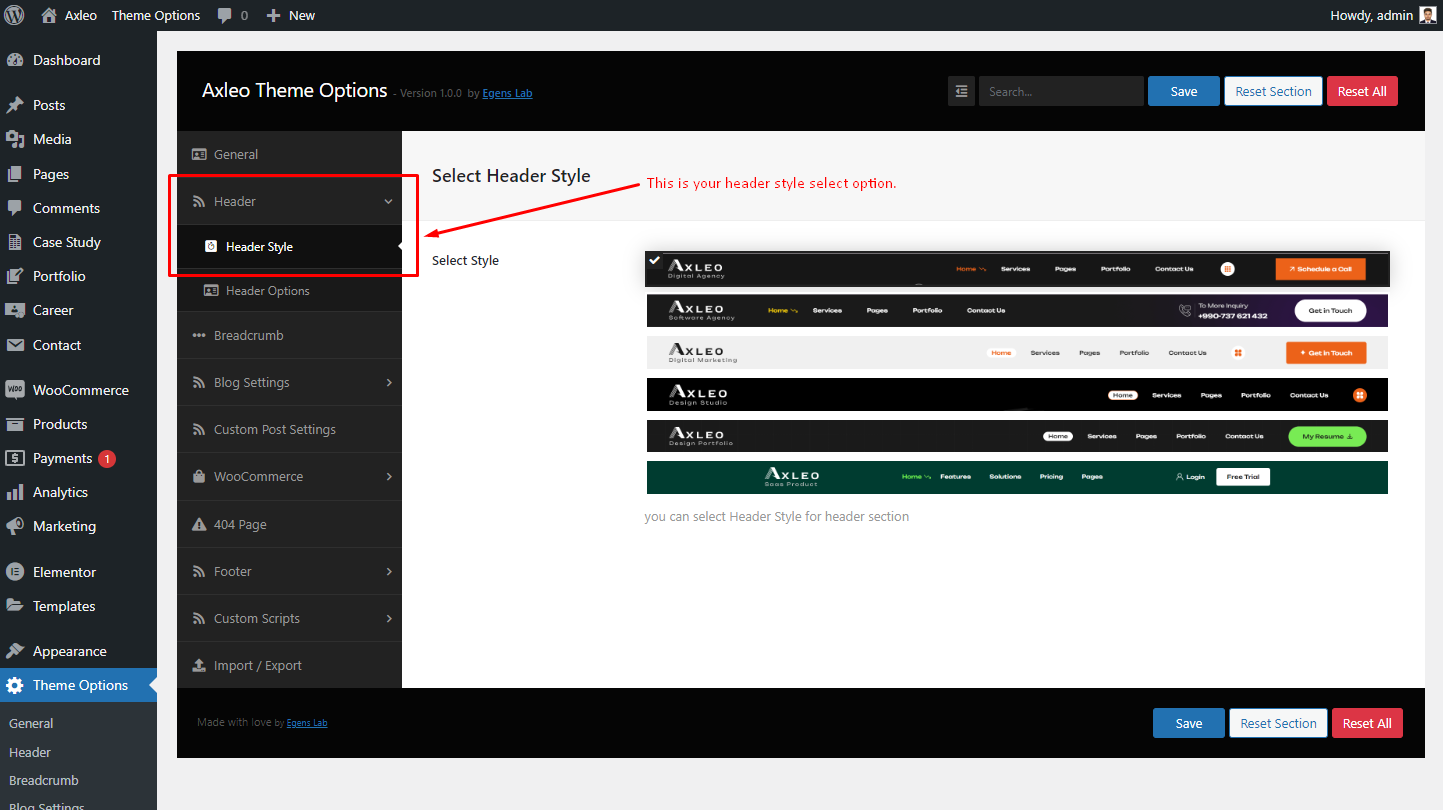
Task: Click the bottom Save button
Action: (x=1189, y=723)
